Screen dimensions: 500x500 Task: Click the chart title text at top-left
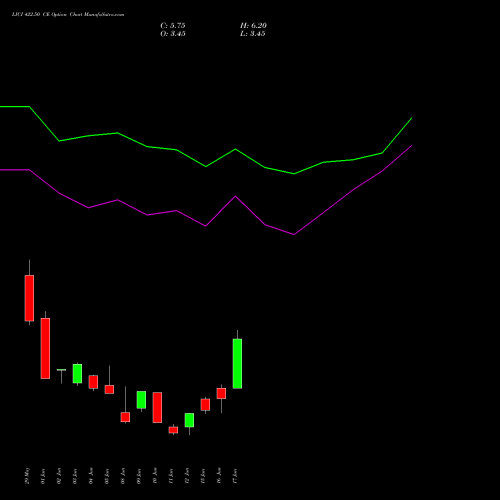click(x=68, y=15)
